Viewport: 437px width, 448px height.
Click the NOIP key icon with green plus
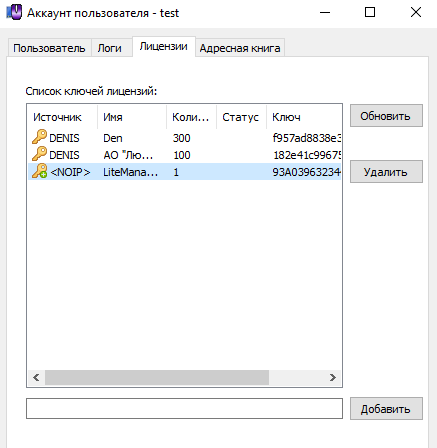tap(39, 171)
